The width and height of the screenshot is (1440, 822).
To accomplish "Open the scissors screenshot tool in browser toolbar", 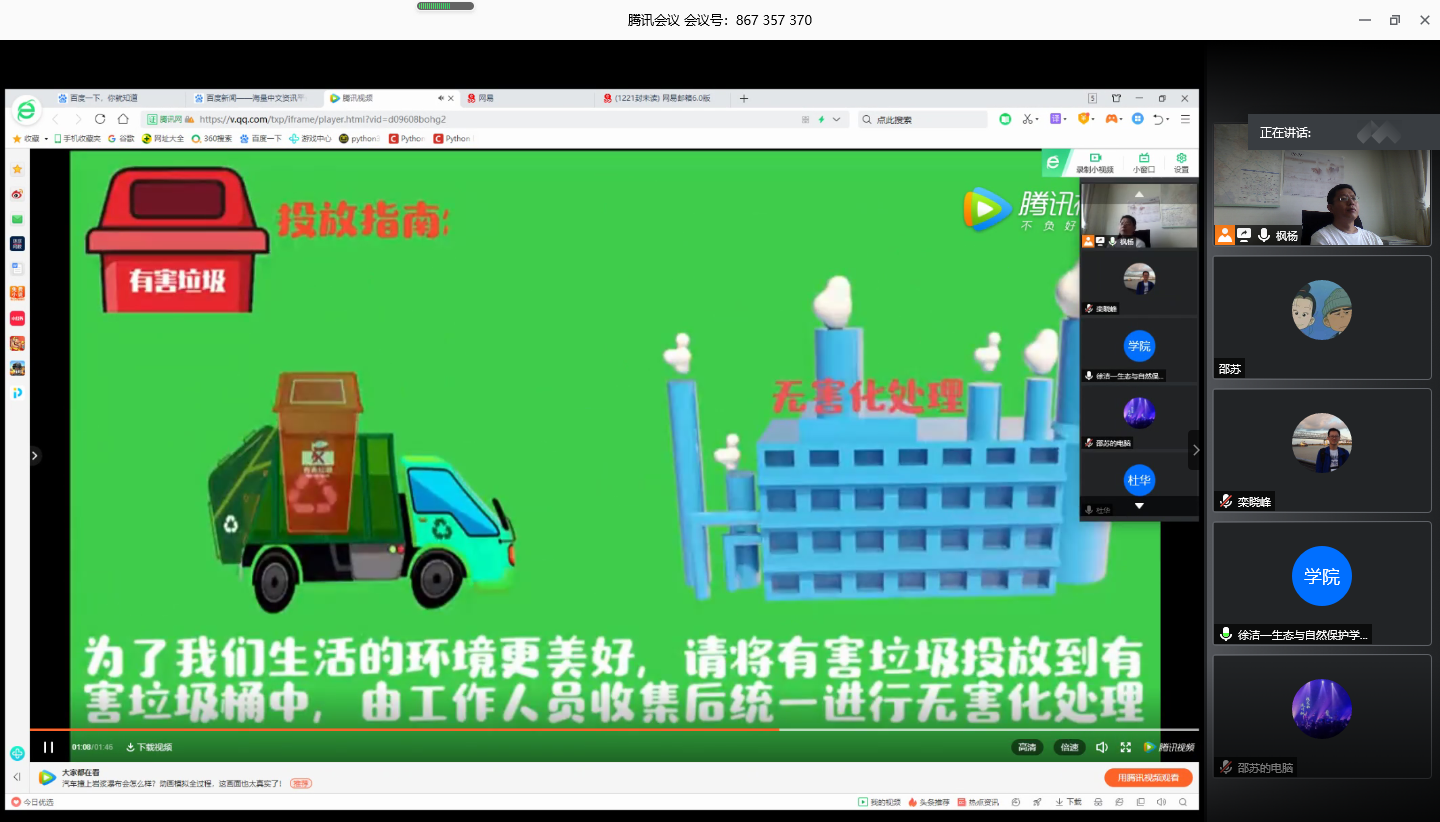I will point(1029,119).
